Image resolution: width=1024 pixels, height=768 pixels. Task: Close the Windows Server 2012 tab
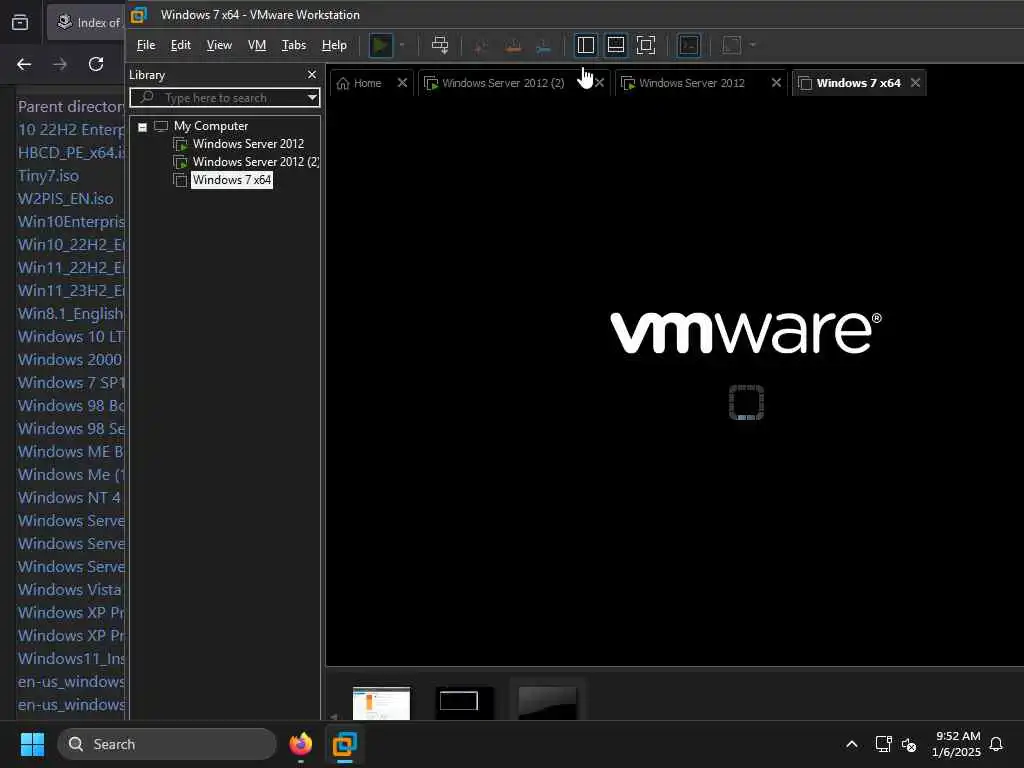(776, 83)
